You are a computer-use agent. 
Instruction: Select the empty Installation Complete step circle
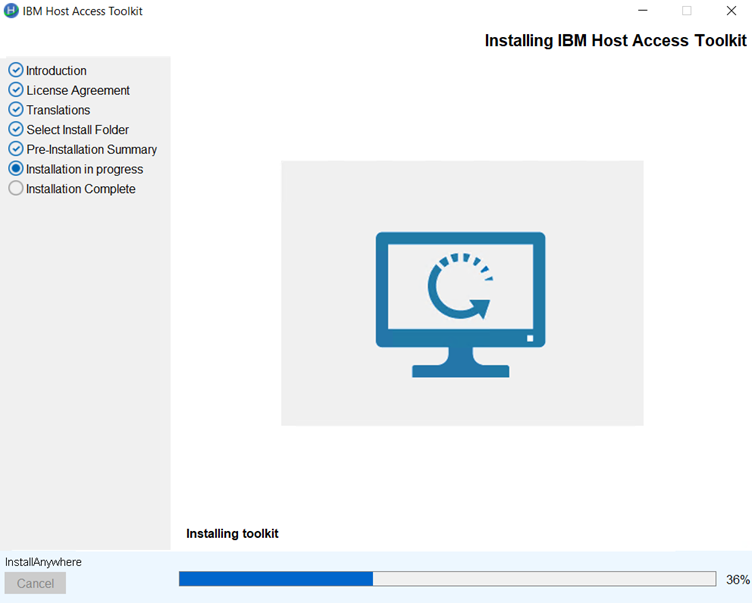[x=15, y=188]
